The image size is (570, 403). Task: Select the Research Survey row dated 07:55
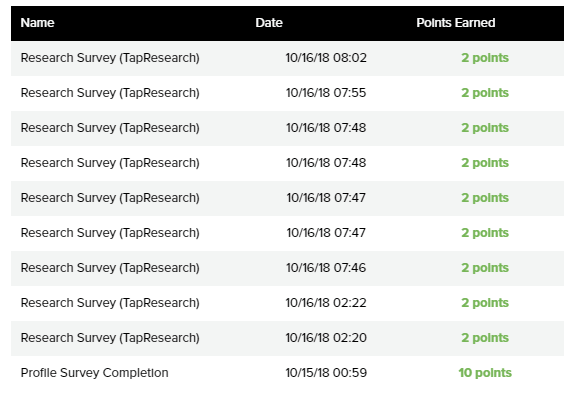(x=287, y=93)
